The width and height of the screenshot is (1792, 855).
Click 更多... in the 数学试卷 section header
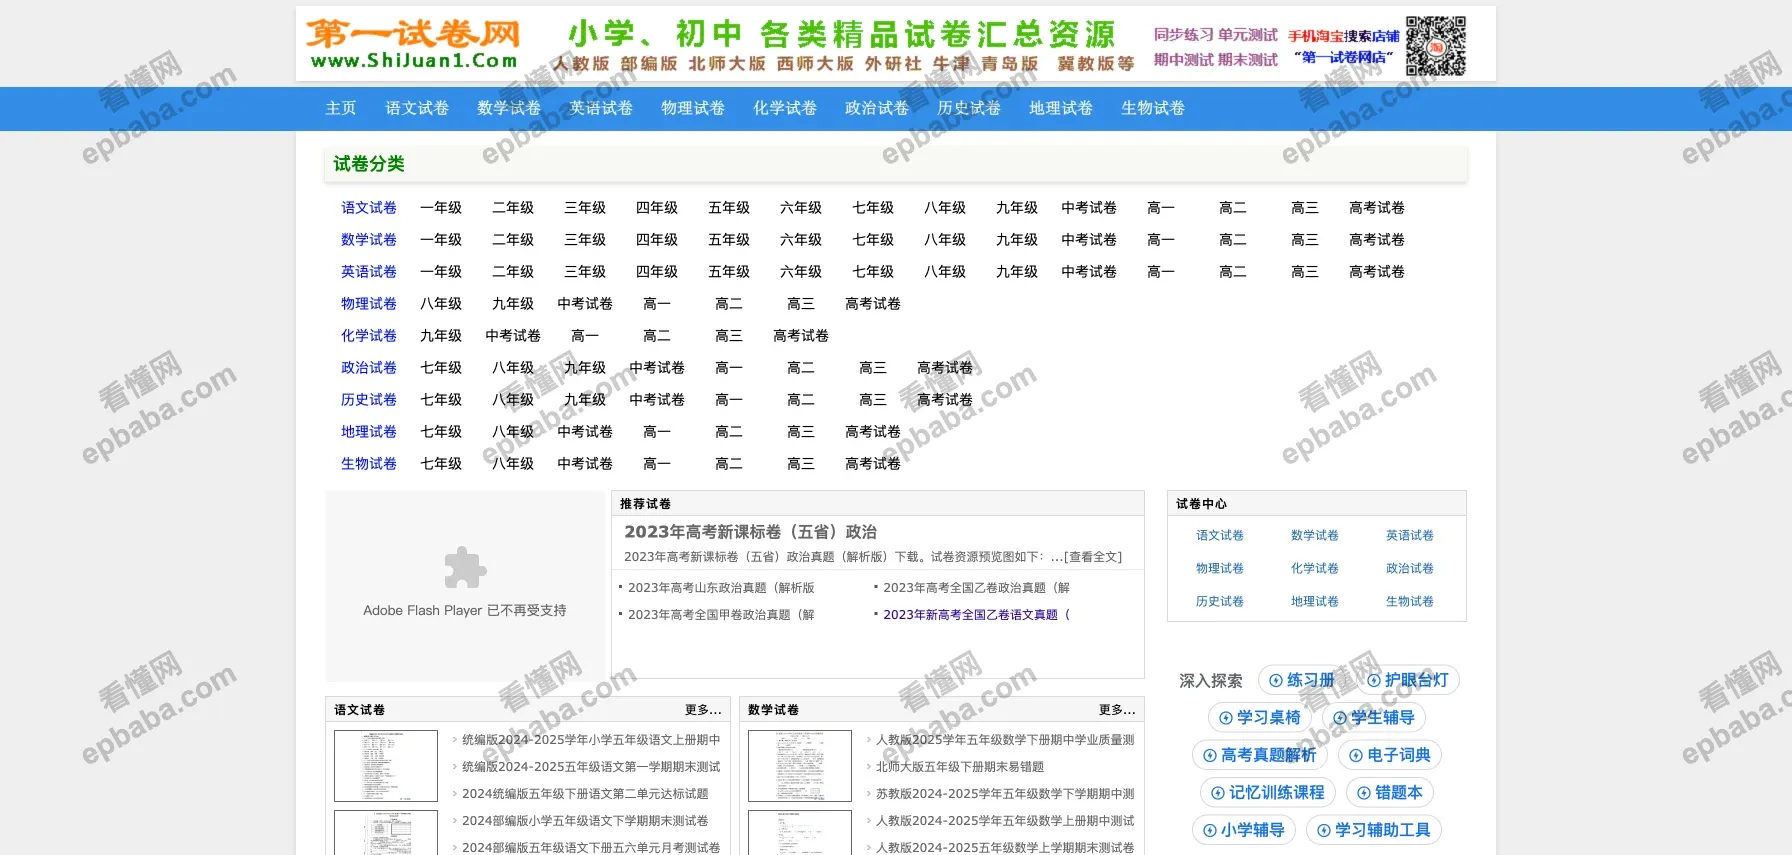click(1117, 710)
